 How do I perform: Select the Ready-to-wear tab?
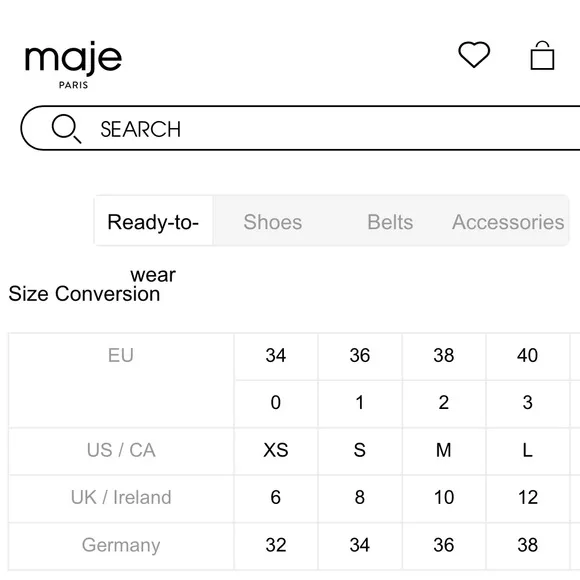pos(153,221)
